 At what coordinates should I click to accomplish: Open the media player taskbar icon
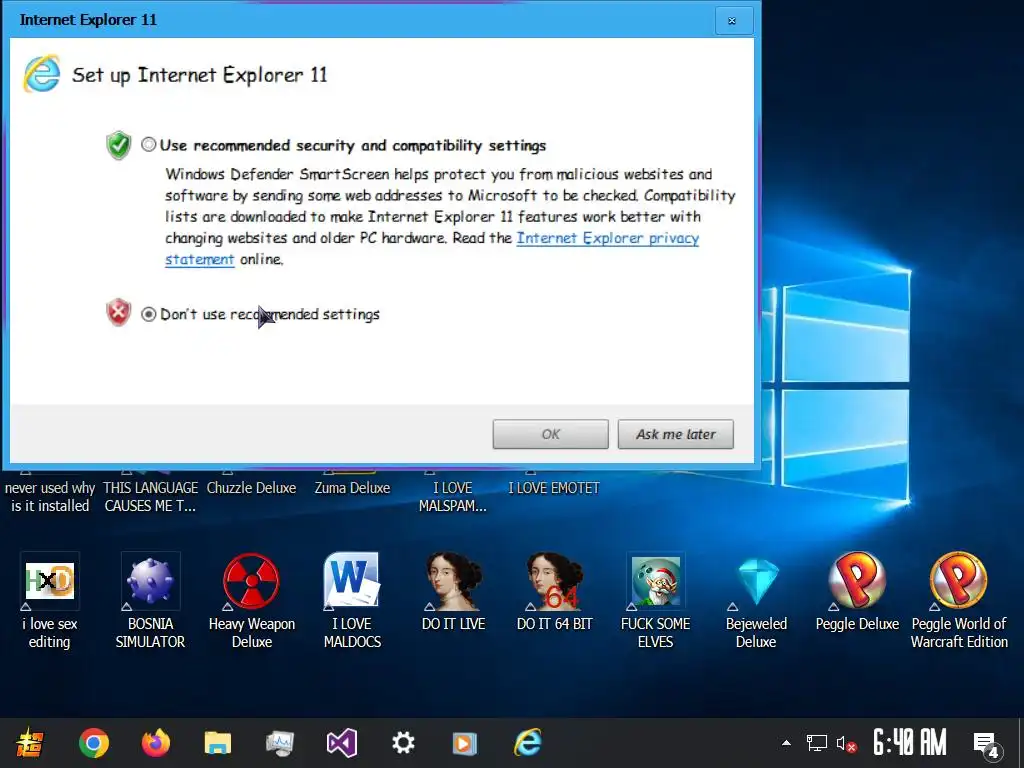pyautogui.click(x=464, y=743)
